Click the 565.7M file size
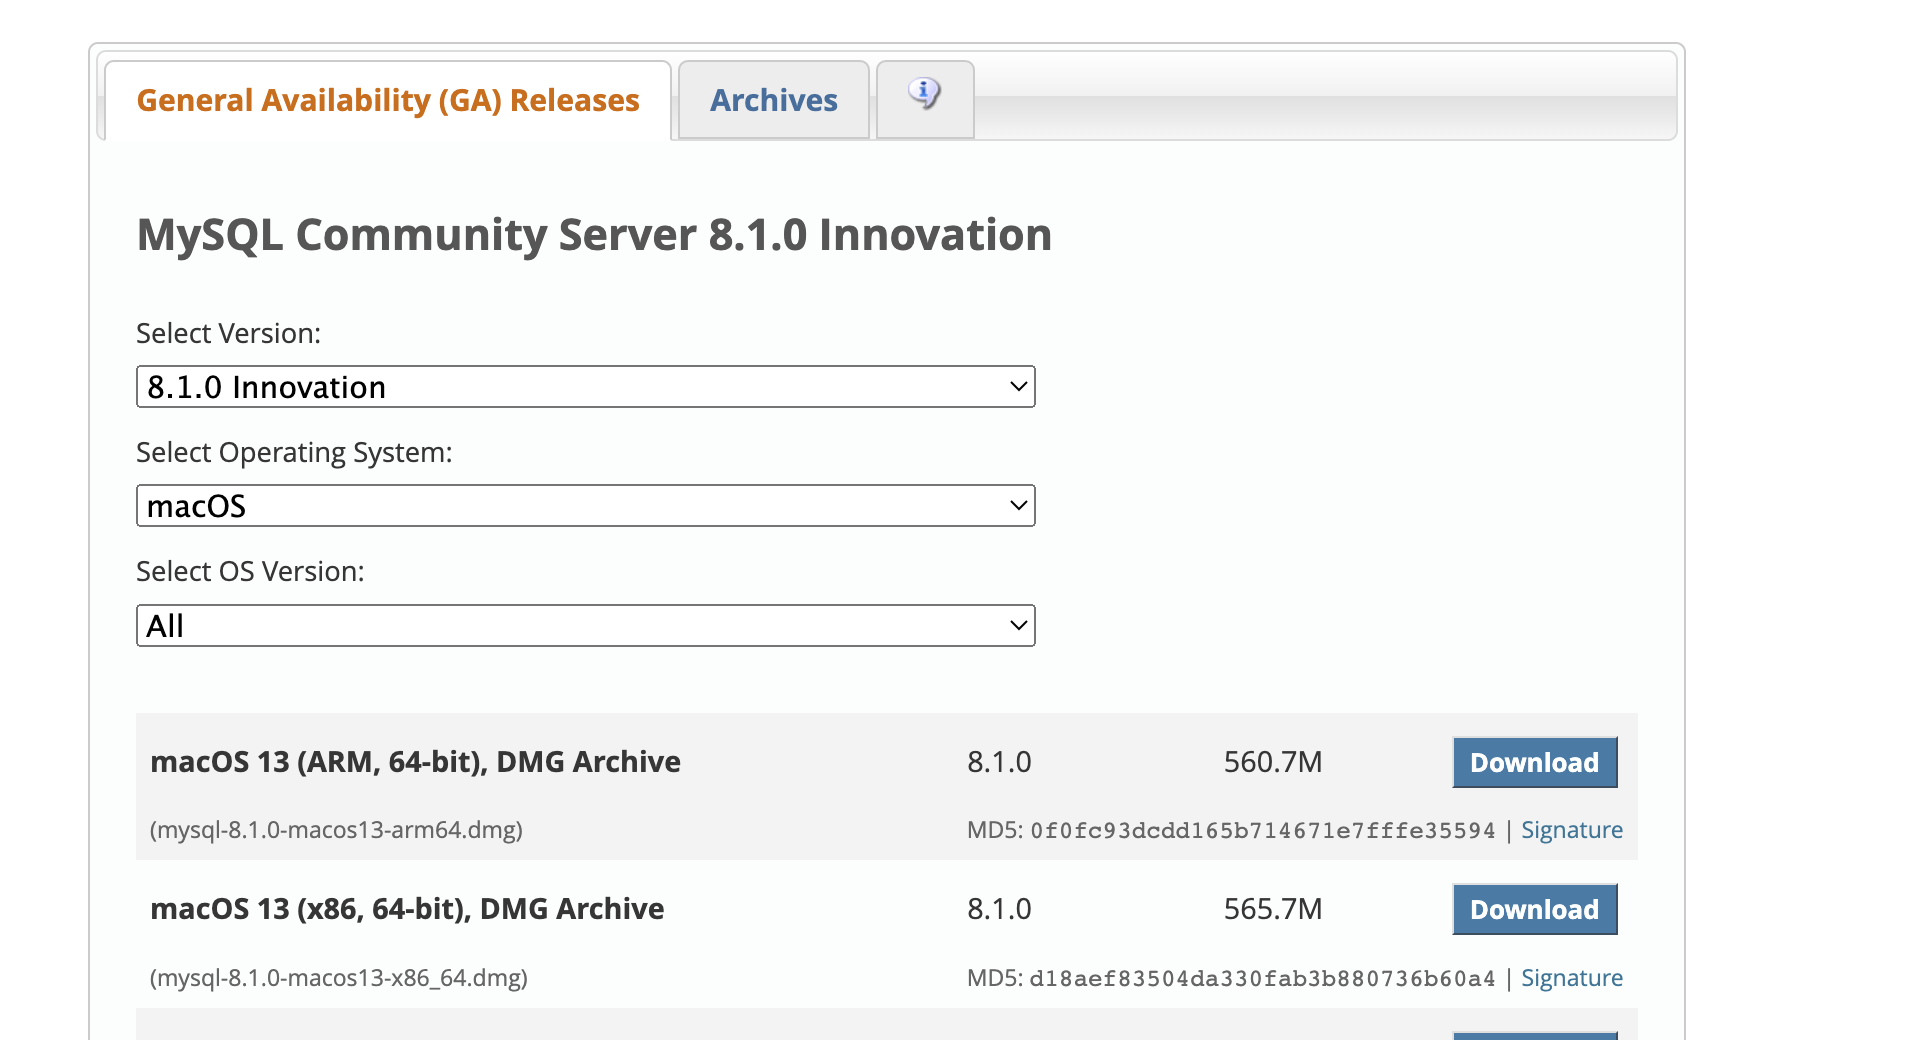This screenshot has height=1040, width=1920. (x=1273, y=909)
